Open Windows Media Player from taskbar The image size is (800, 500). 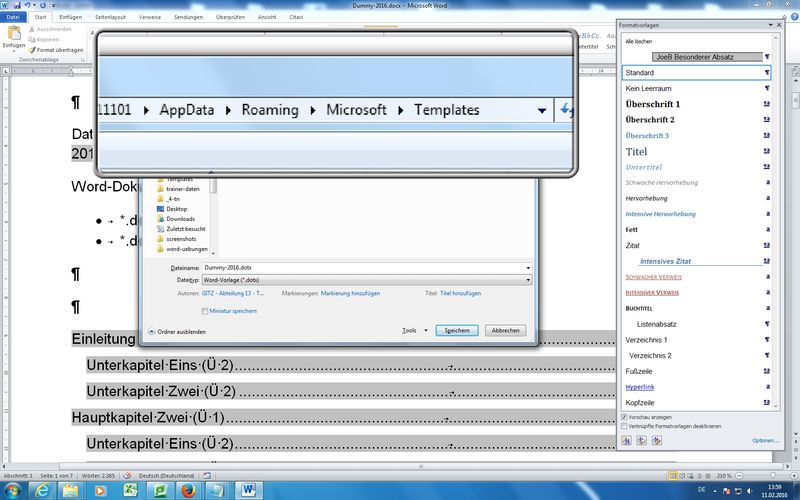tap(100, 491)
